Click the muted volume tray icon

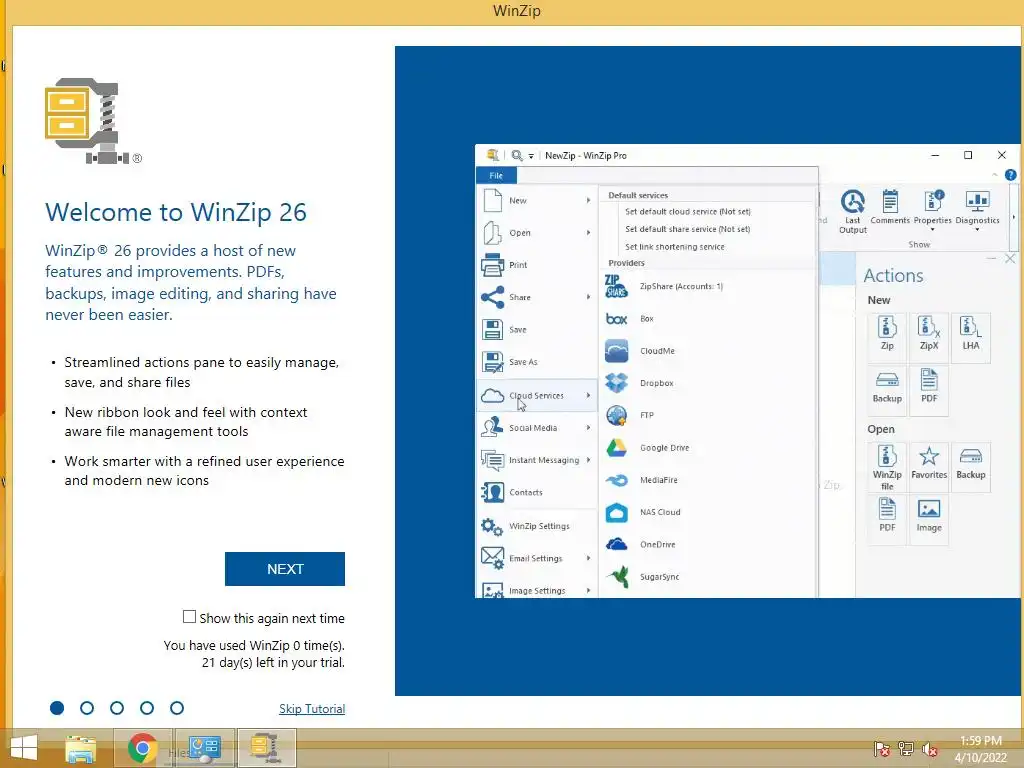pos(929,749)
